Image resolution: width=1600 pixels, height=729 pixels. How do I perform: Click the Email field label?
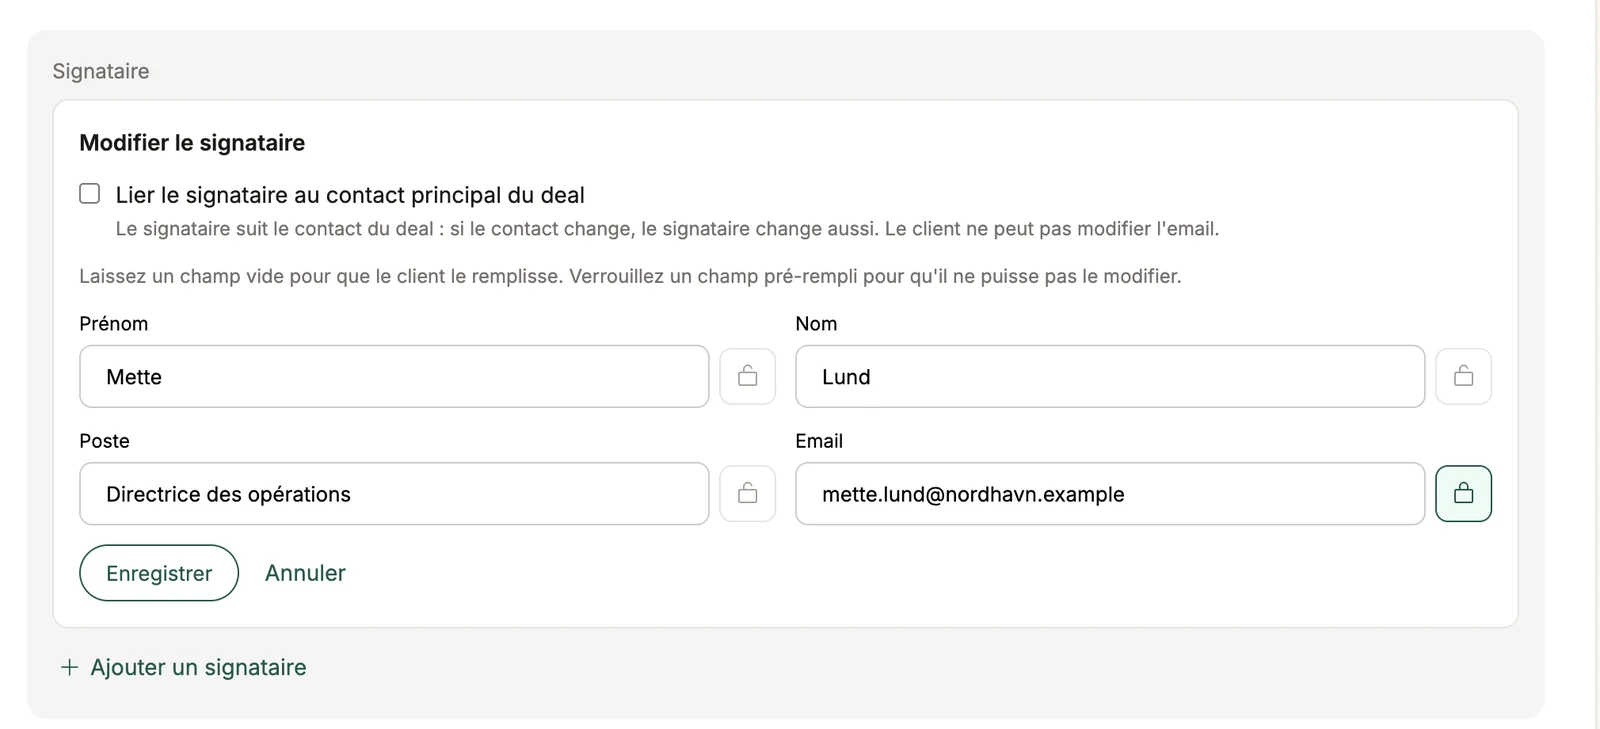819,441
